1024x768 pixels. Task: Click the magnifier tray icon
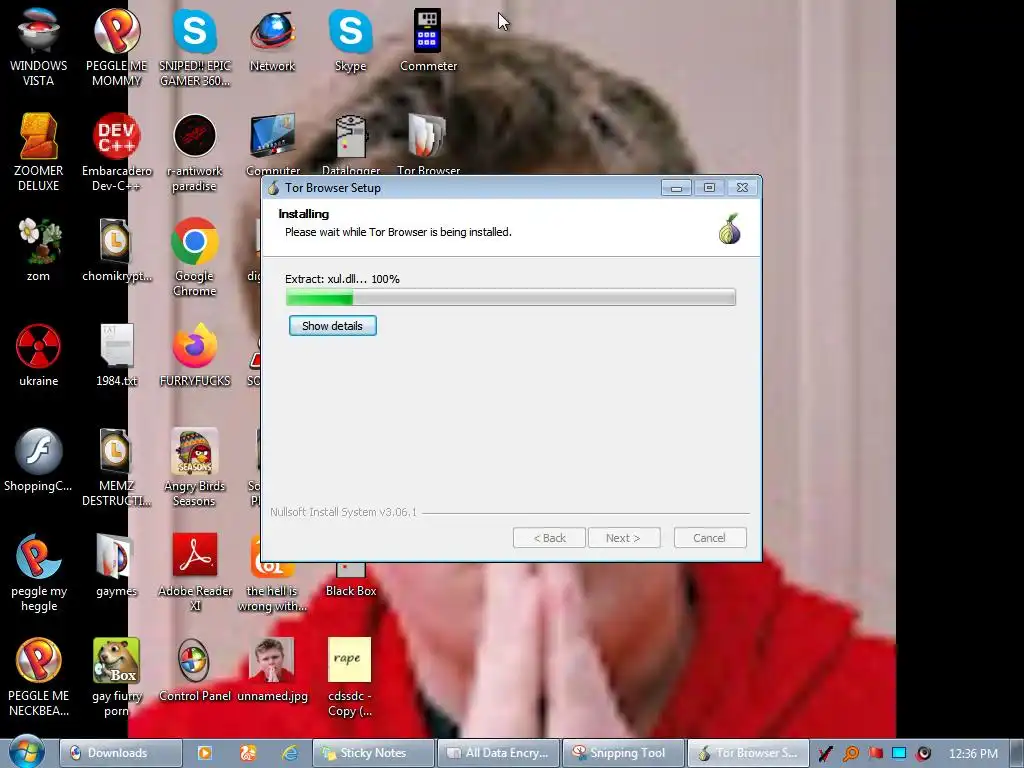[x=850, y=754]
